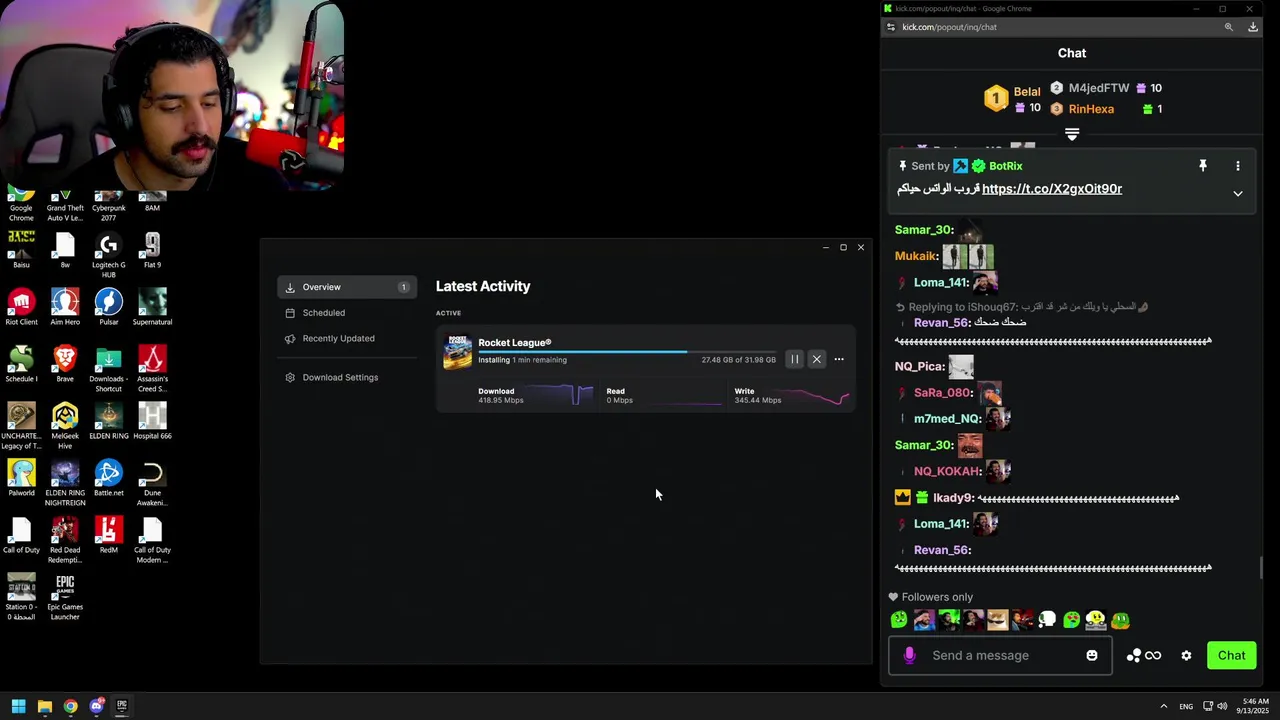Screen dimensions: 1280x720
Task: Open RedM desktop icon
Action: coord(108,535)
